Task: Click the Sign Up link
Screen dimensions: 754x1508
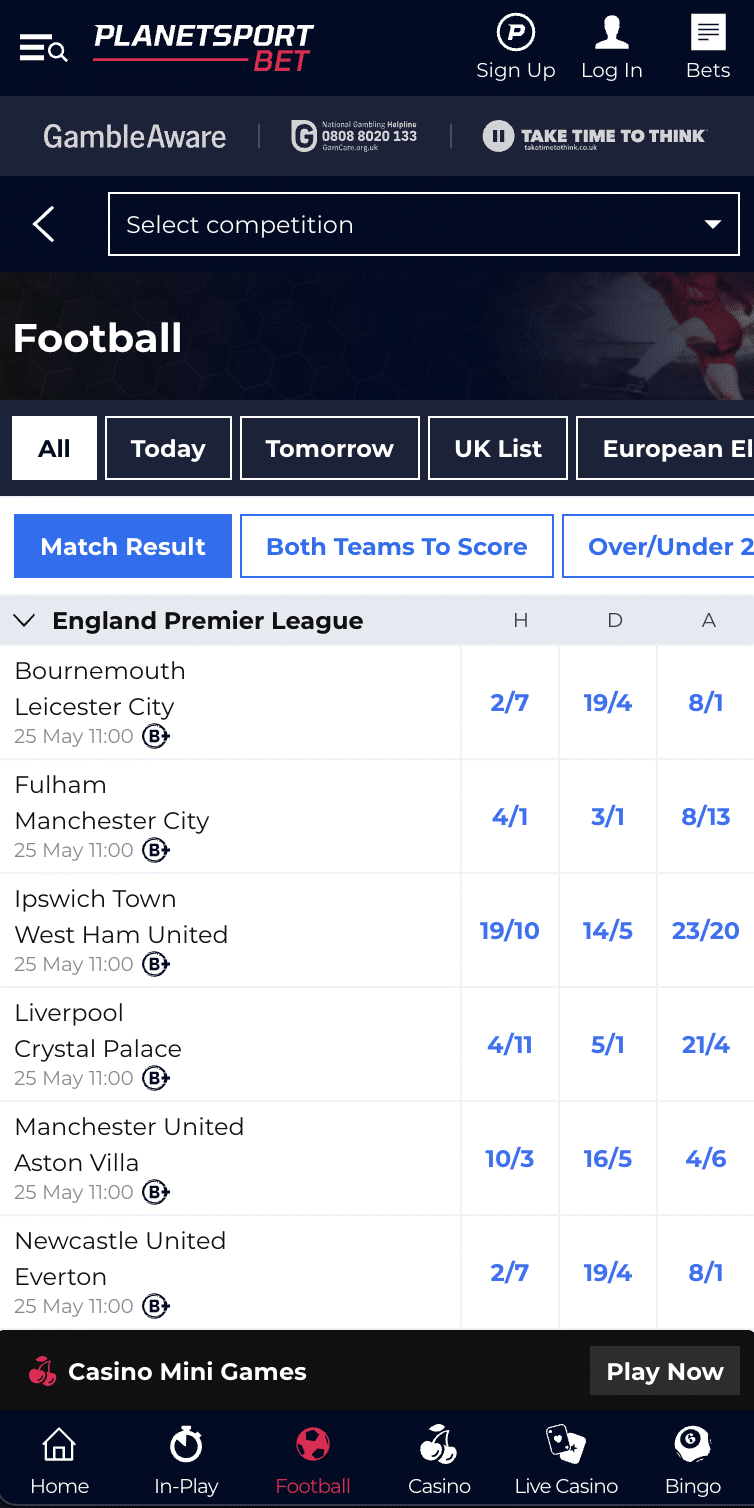Action: [515, 47]
